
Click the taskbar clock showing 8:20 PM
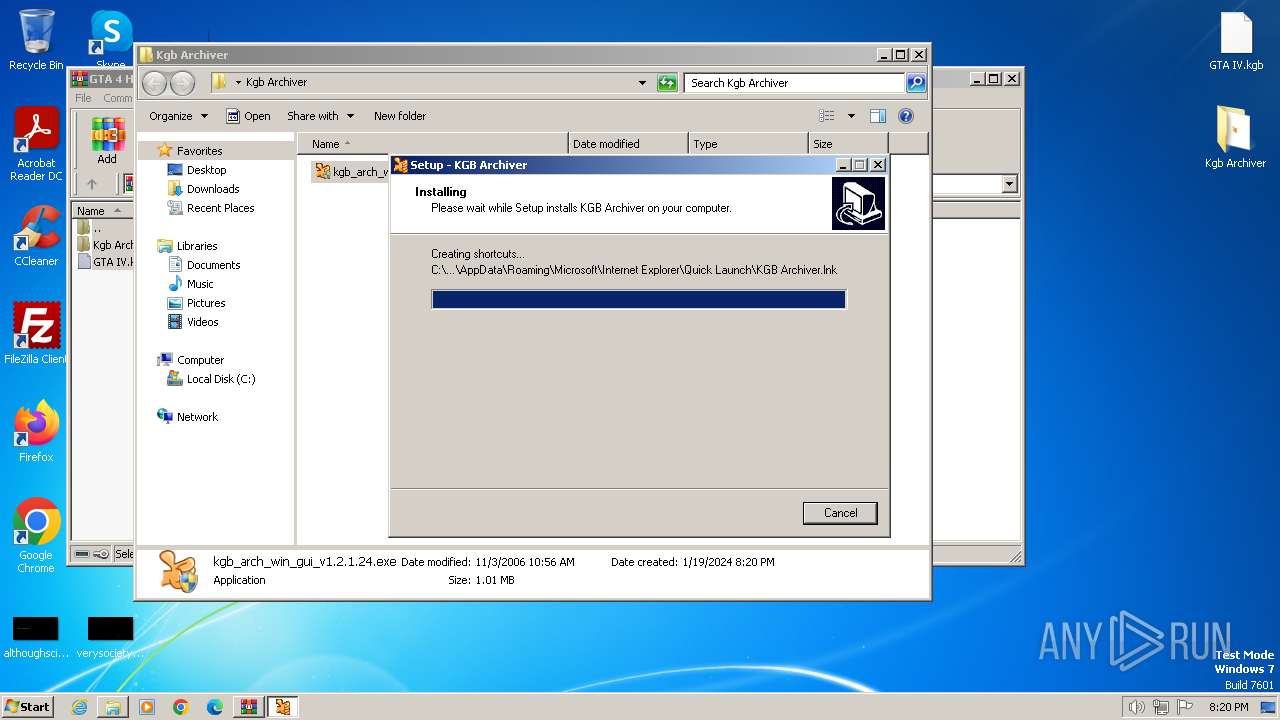point(1228,707)
